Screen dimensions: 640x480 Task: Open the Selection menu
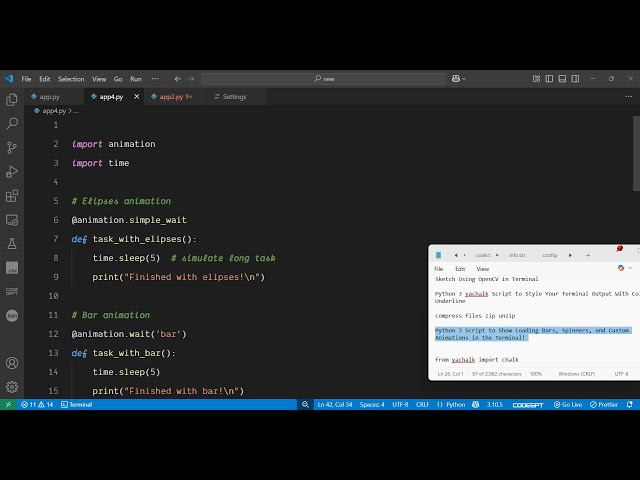pos(71,79)
